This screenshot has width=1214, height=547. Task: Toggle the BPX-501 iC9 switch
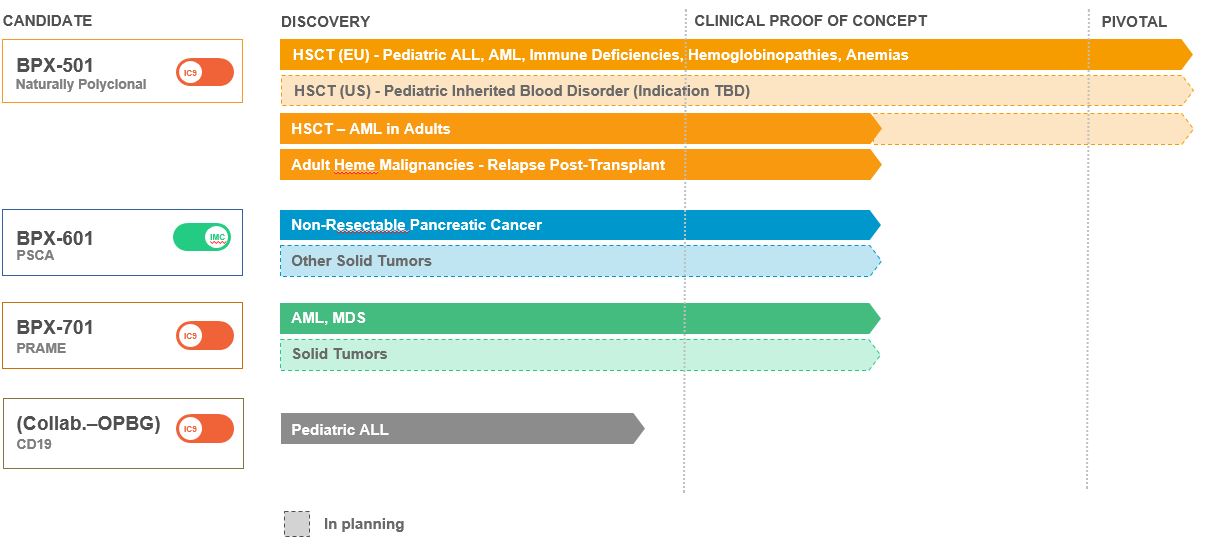point(205,72)
